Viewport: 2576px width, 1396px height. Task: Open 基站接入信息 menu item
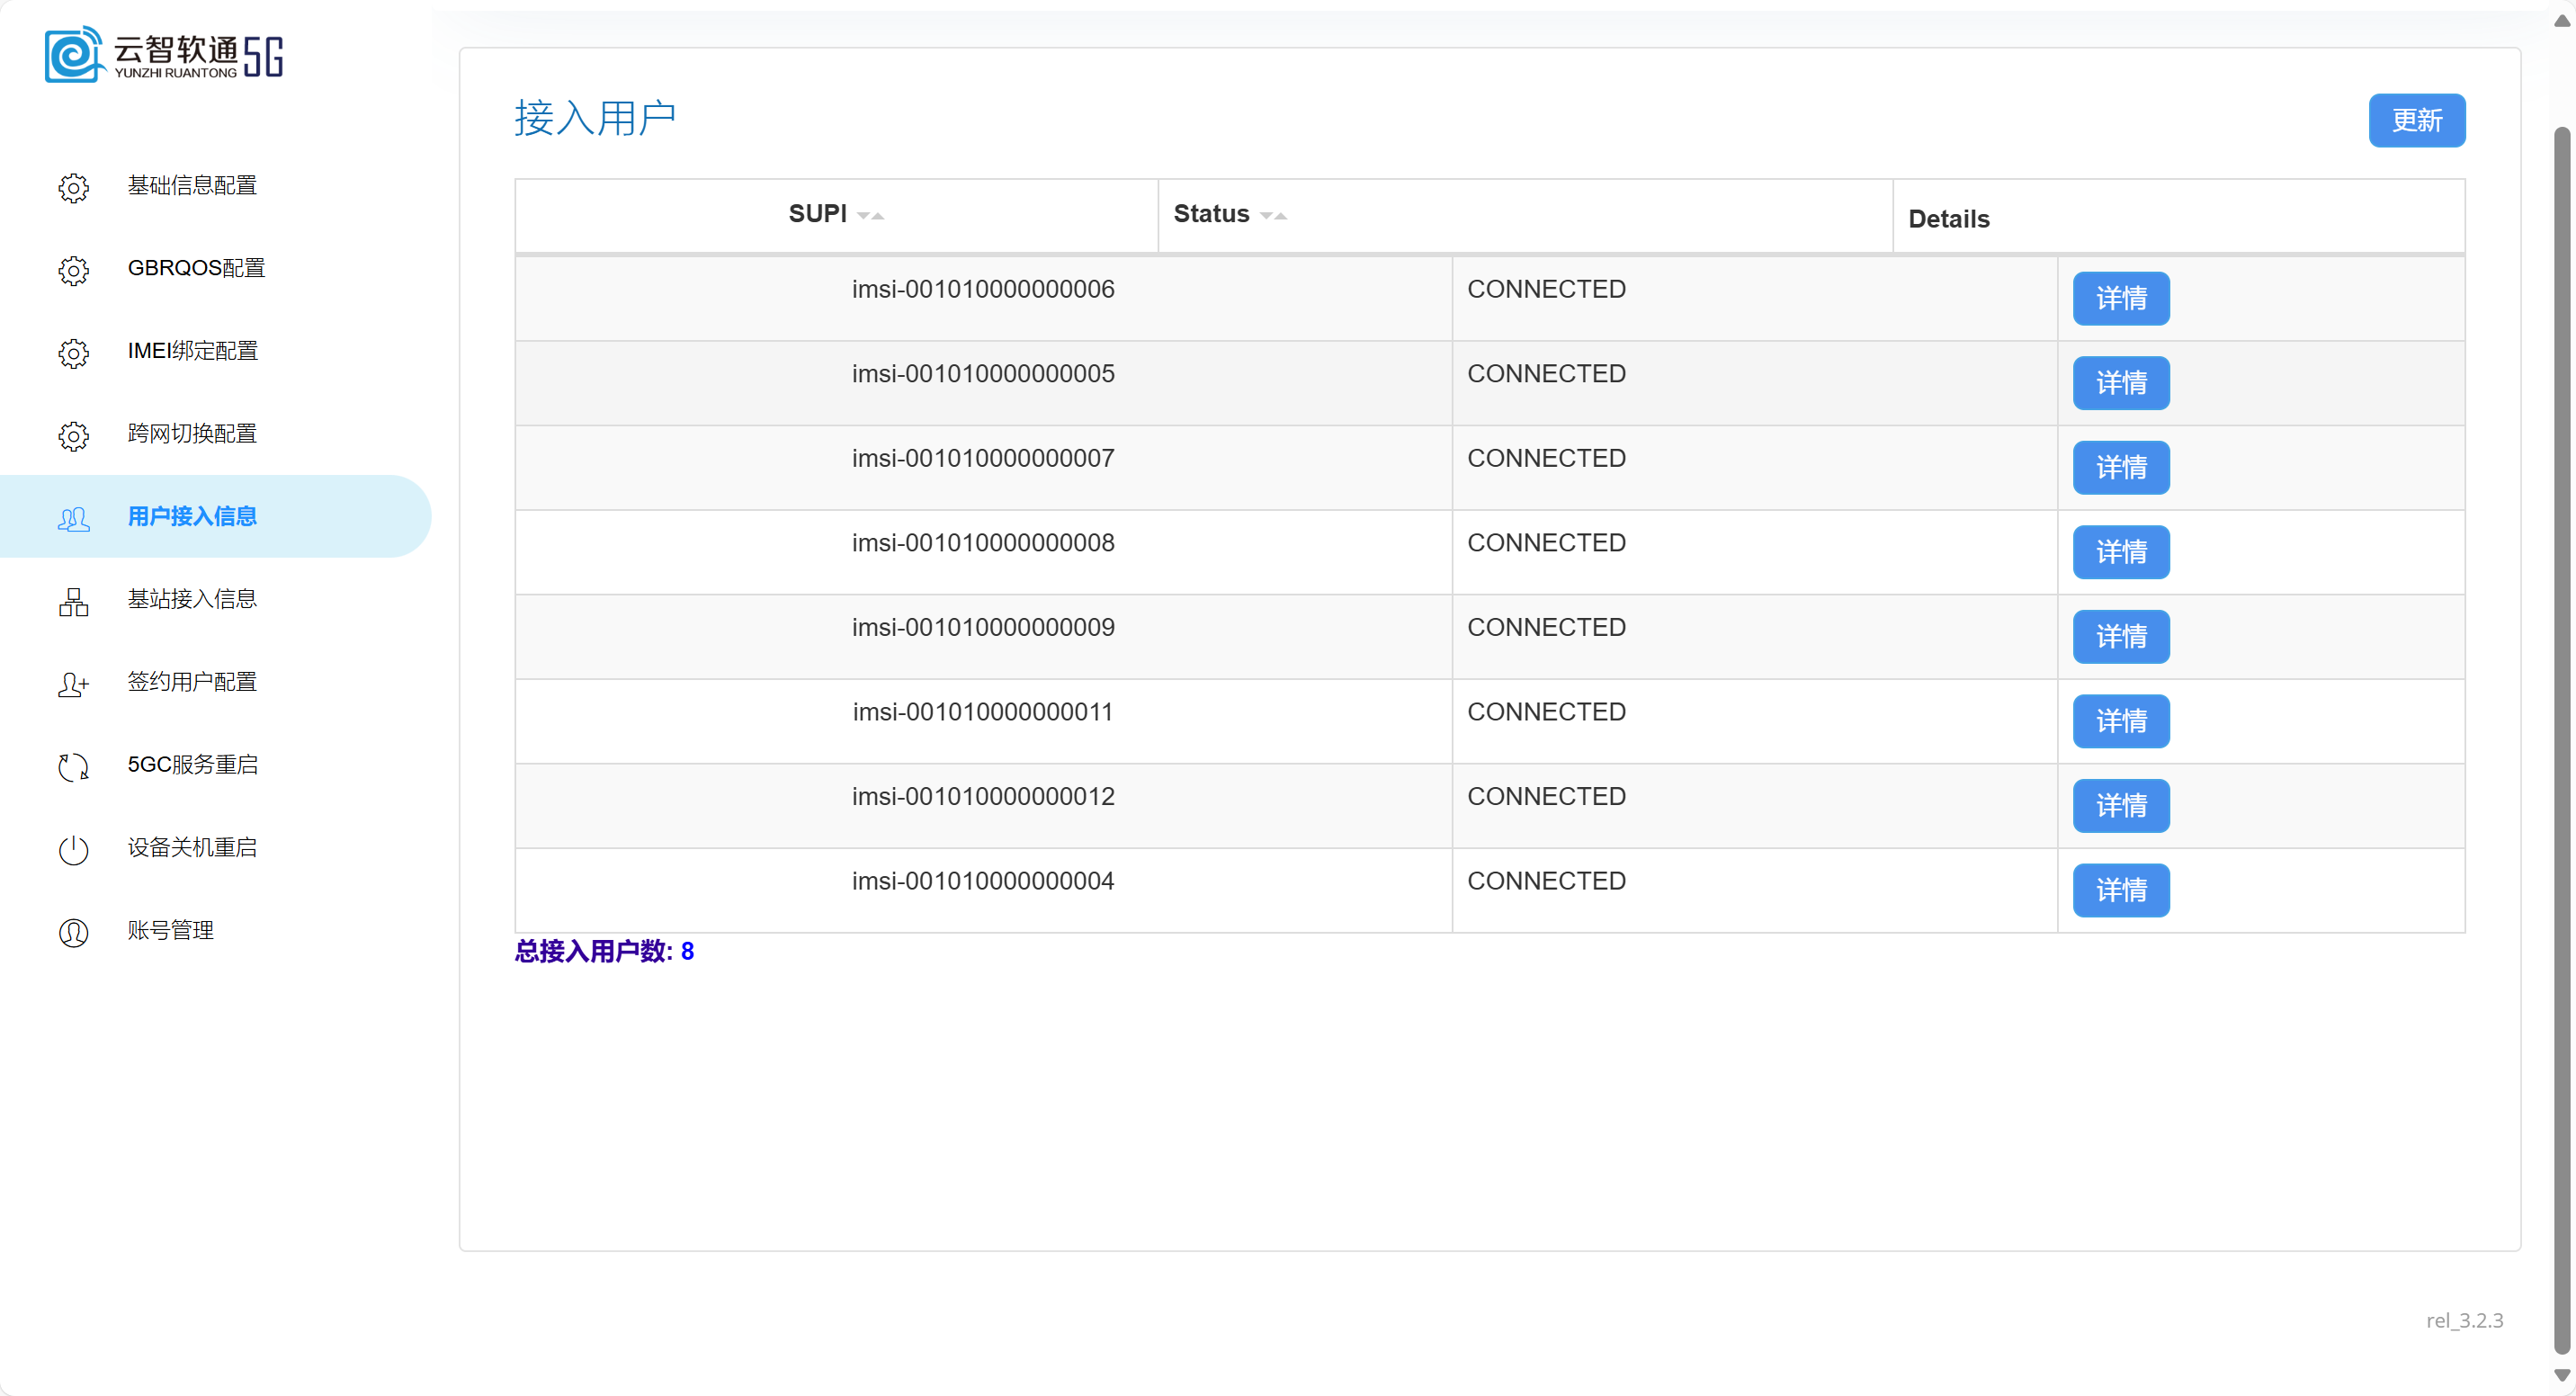coord(215,599)
